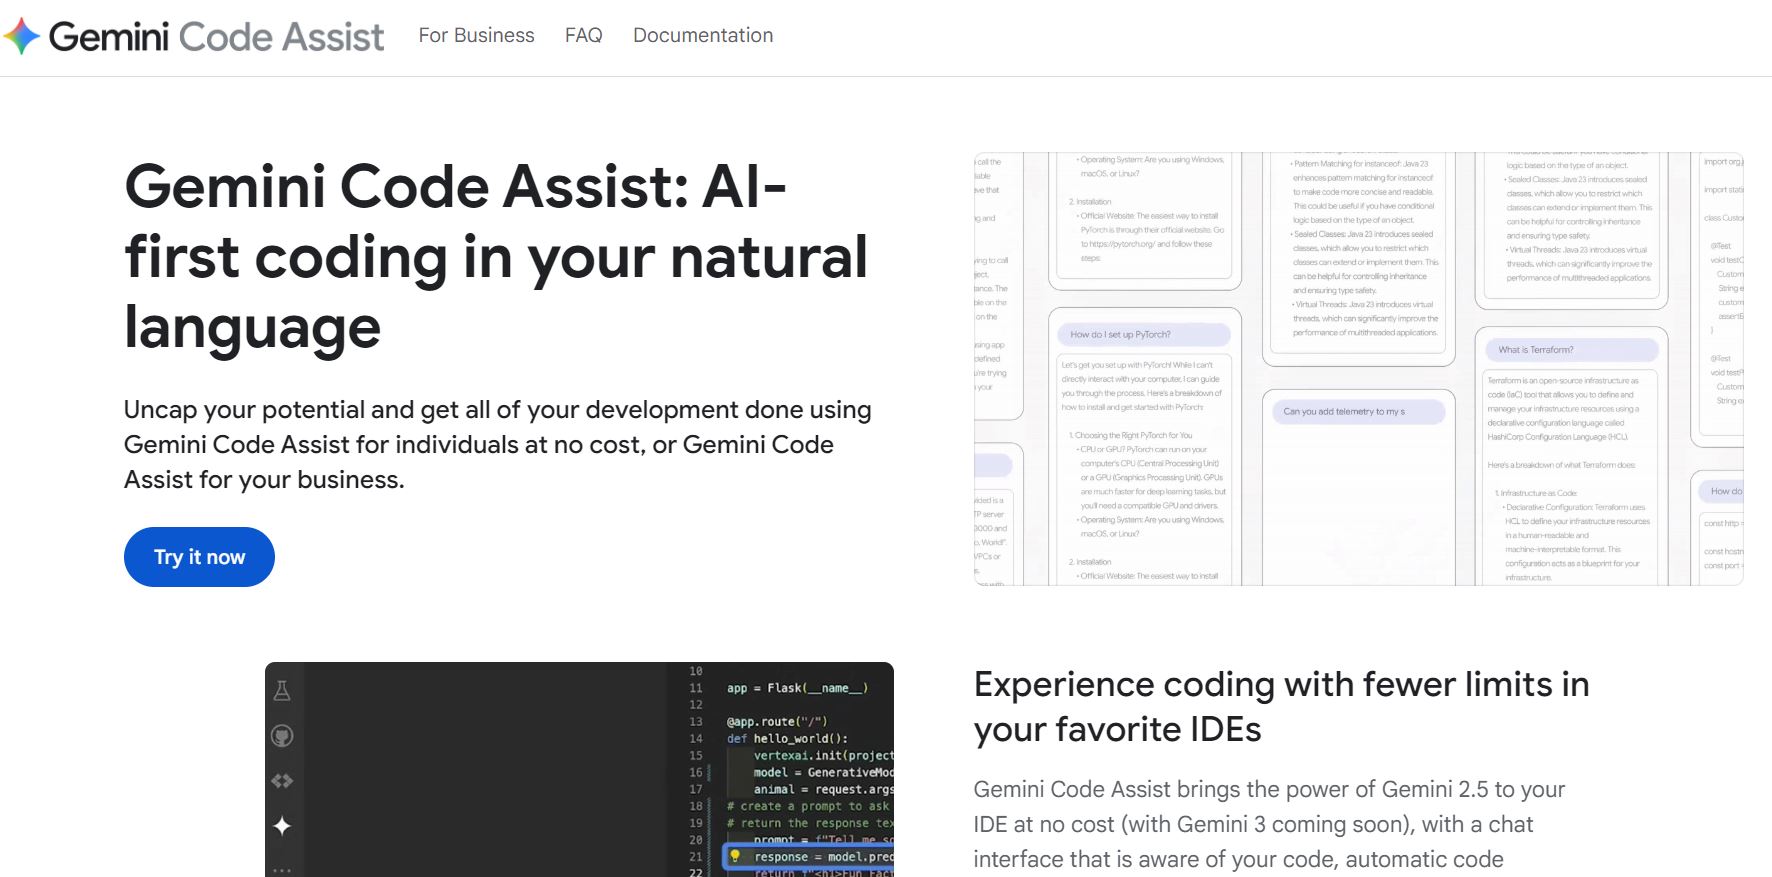Click the three-dots more icon in IDE sidebar
The height and width of the screenshot is (877, 1772).
click(x=282, y=869)
